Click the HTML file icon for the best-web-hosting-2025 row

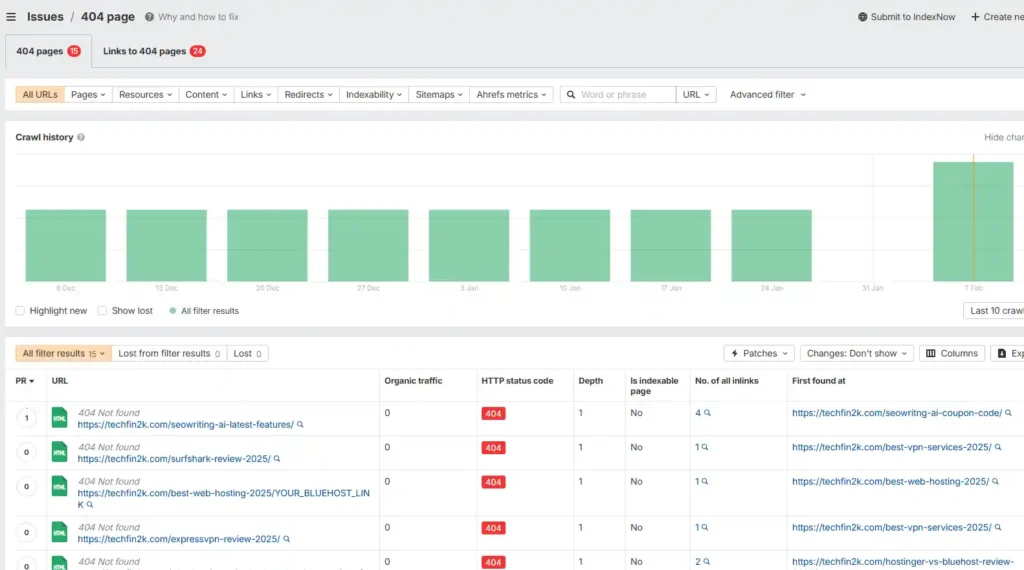(x=59, y=486)
